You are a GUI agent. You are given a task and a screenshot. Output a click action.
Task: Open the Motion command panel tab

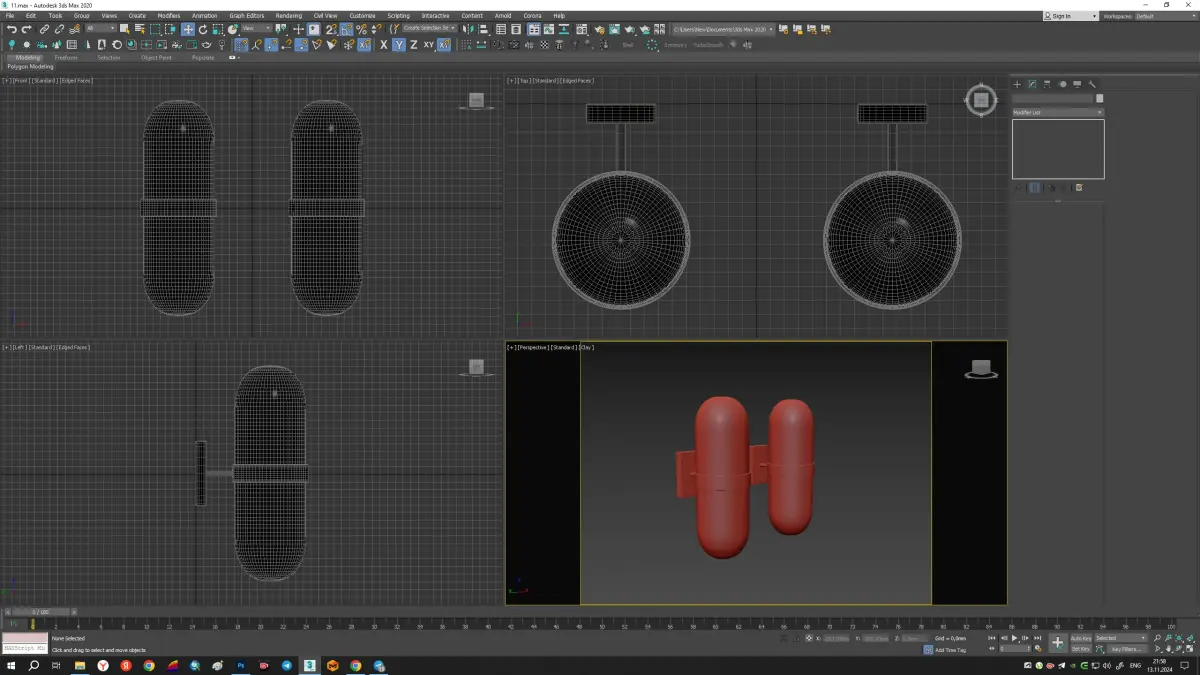coord(1062,84)
